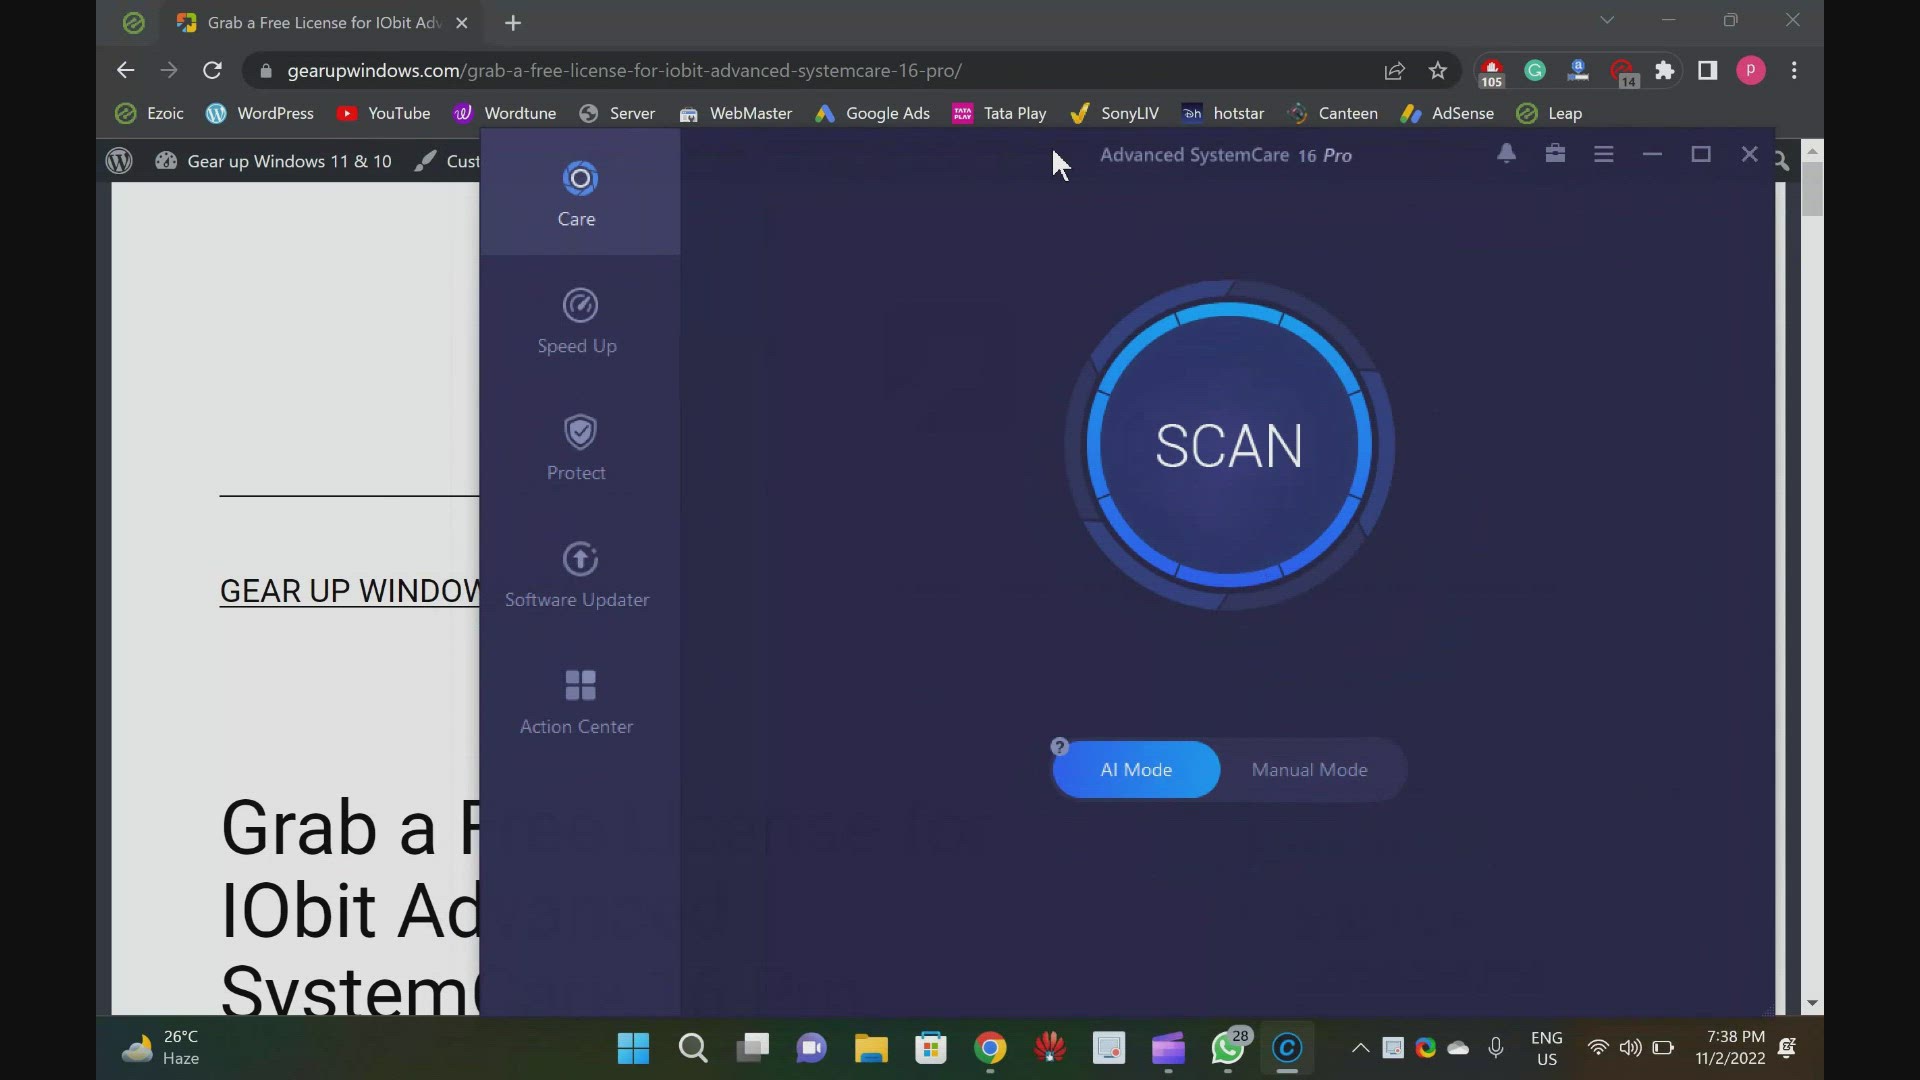Open the Chrome three-dot menu
The image size is (1920, 1080).
point(1794,71)
